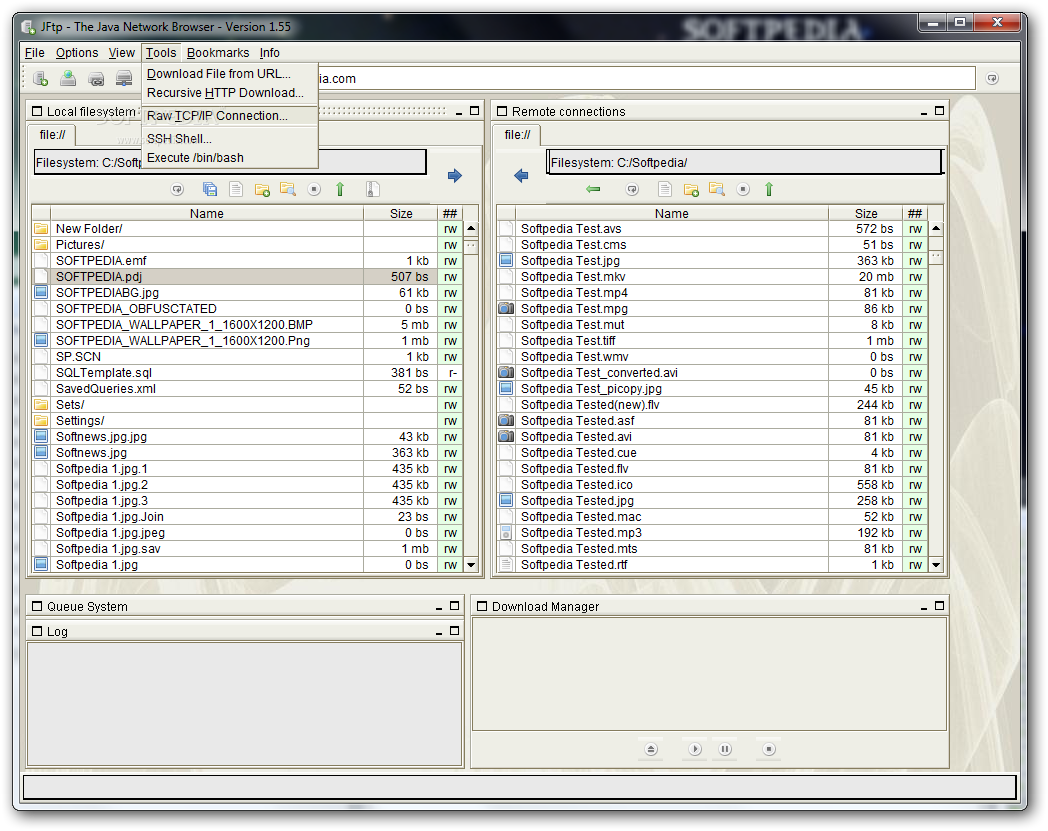Create new folder in local filesystem
Viewport: 1048px width, 831px height.
point(262,189)
